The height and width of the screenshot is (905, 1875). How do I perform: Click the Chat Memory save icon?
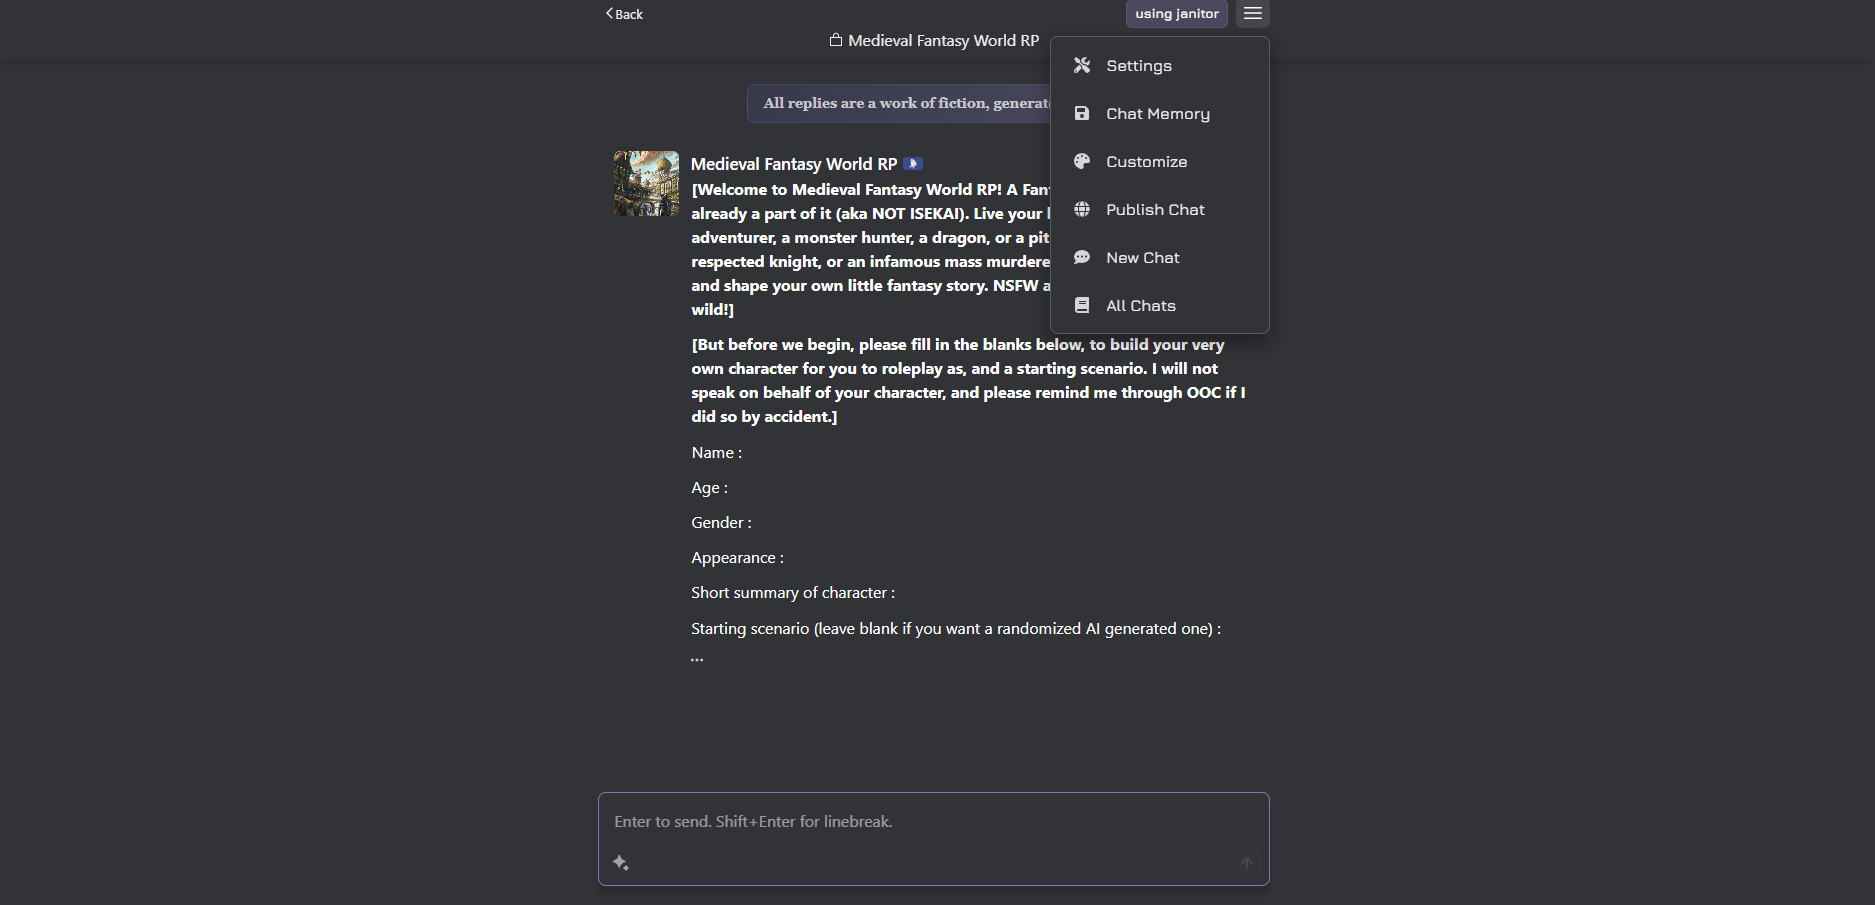point(1082,114)
